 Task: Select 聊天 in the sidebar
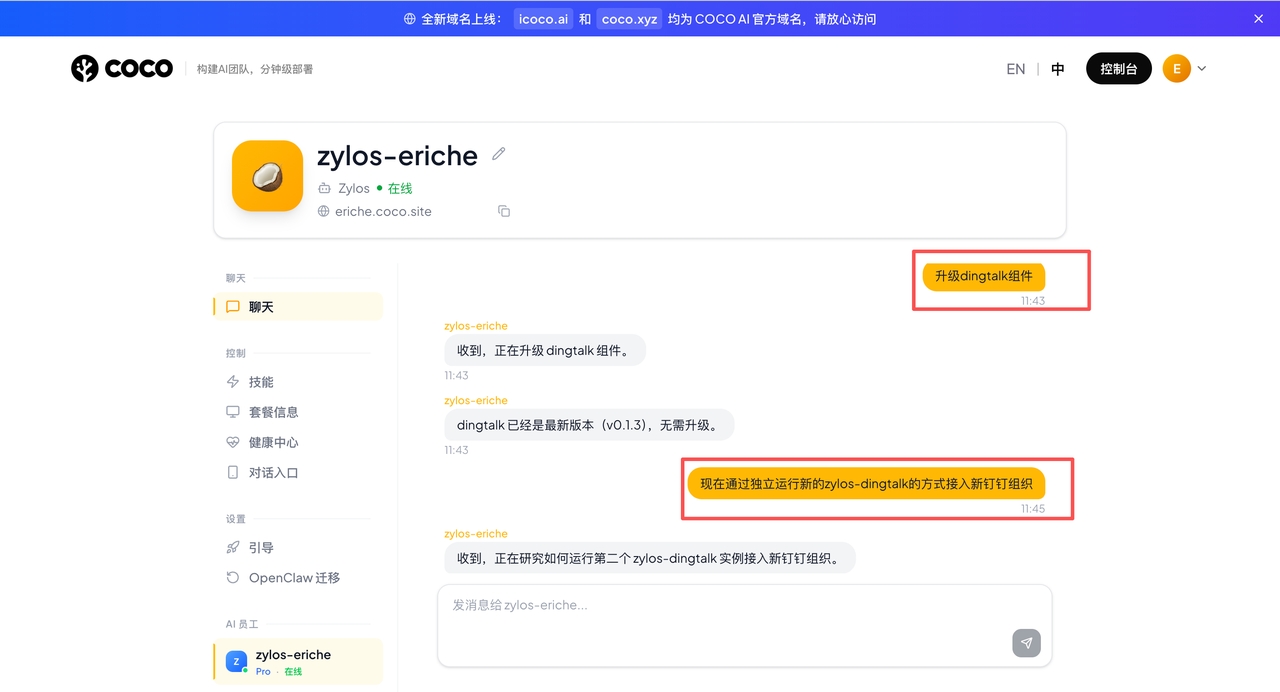tap(298, 307)
